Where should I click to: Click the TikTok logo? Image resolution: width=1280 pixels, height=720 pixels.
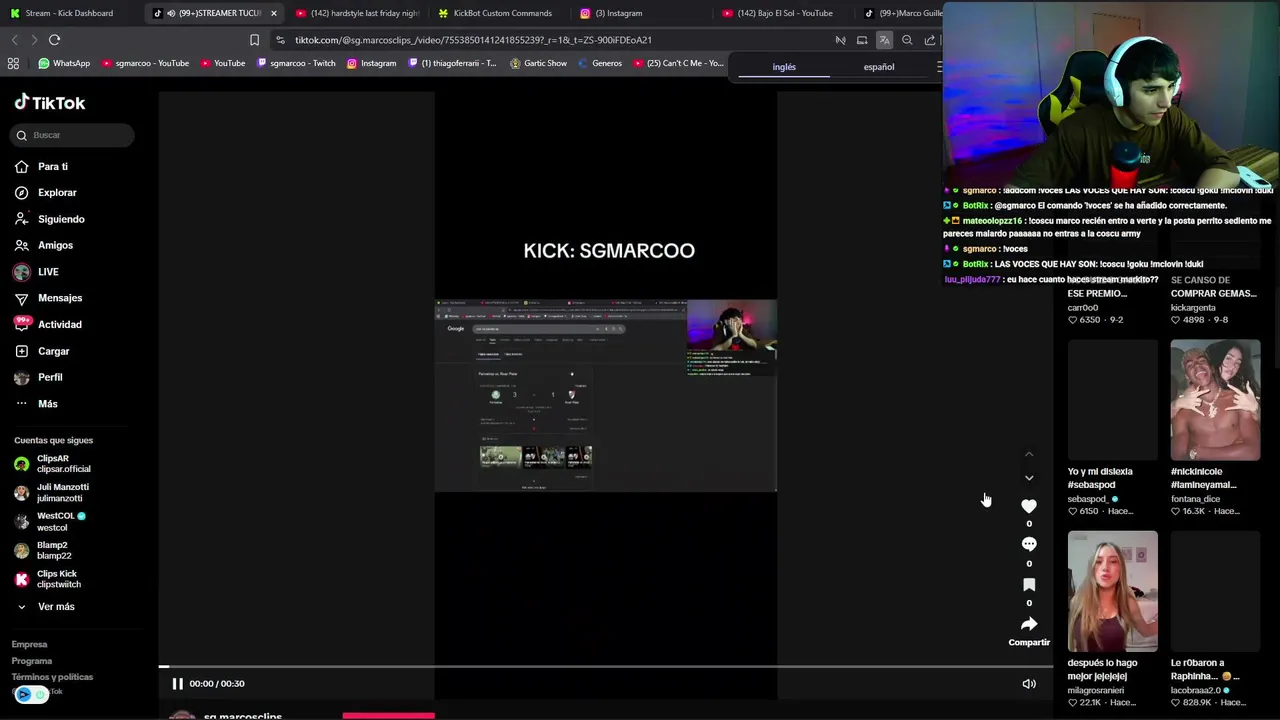(x=50, y=102)
